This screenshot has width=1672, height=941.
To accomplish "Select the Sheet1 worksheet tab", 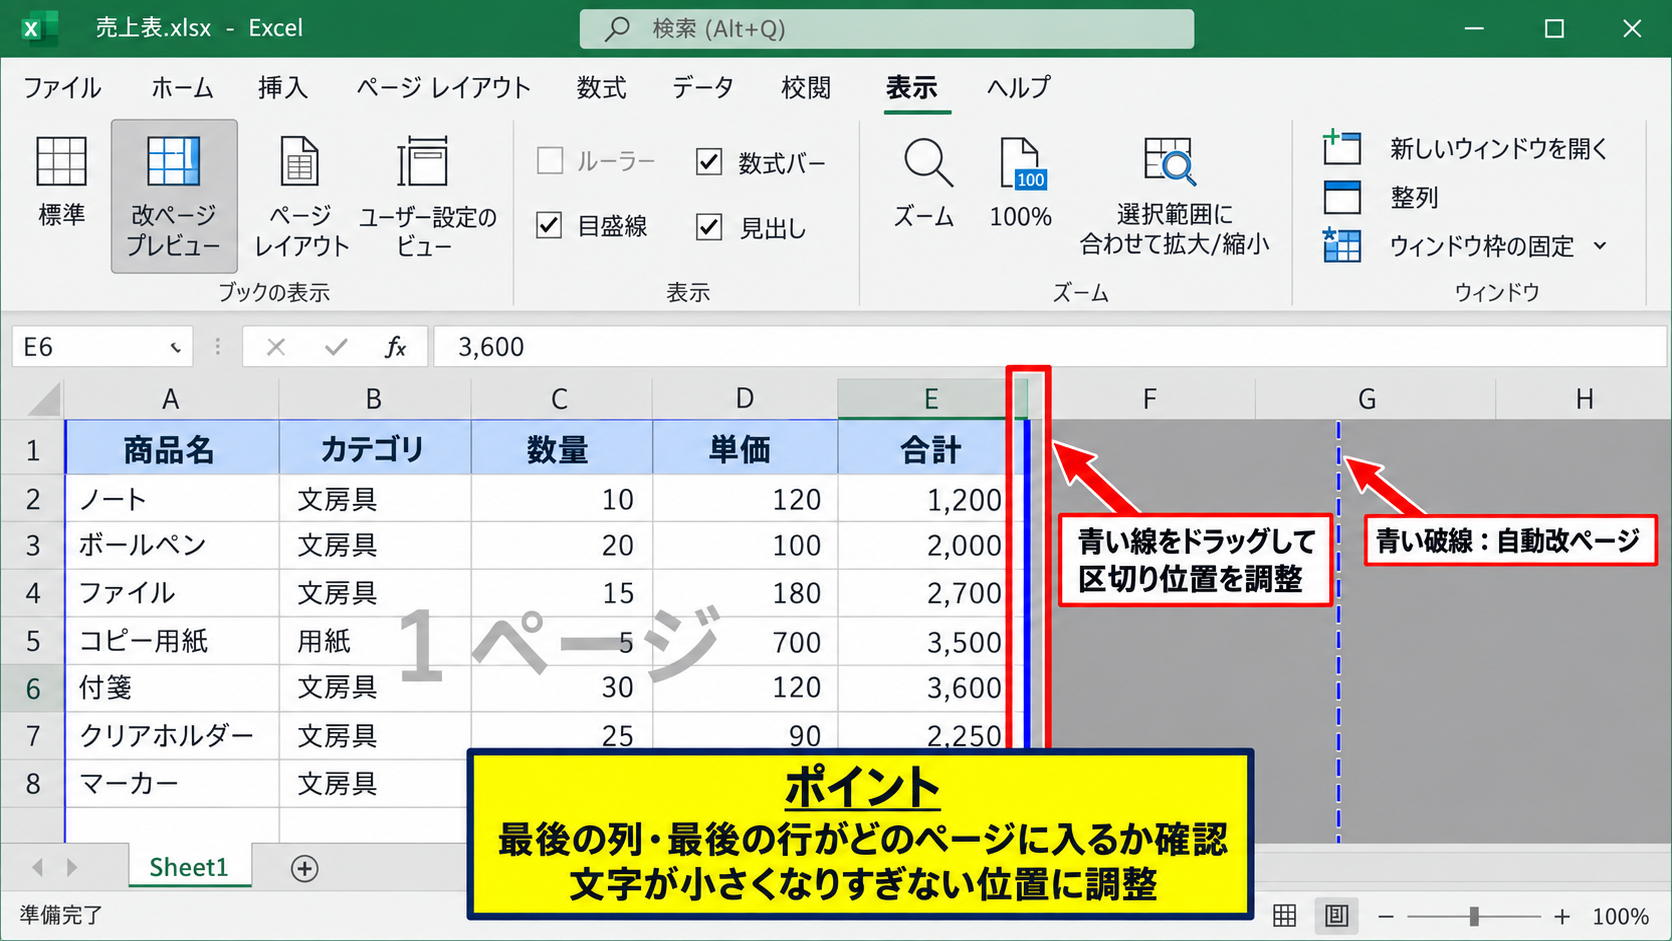I will click(x=189, y=867).
